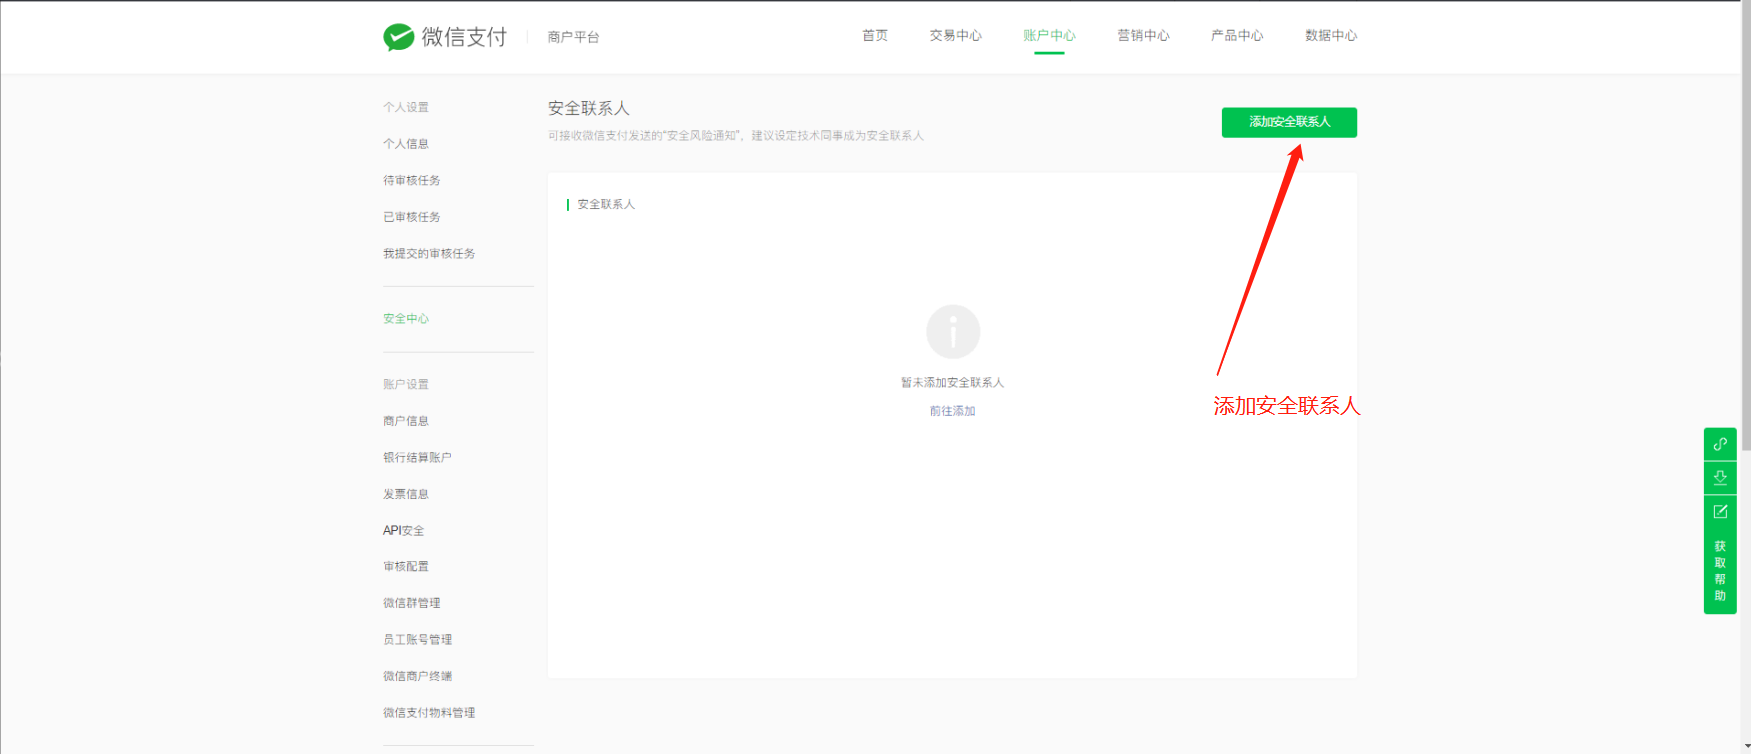Image resolution: width=1751 pixels, height=754 pixels.
Task: Open 产品中心 from the top menu
Action: coord(1237,36)
